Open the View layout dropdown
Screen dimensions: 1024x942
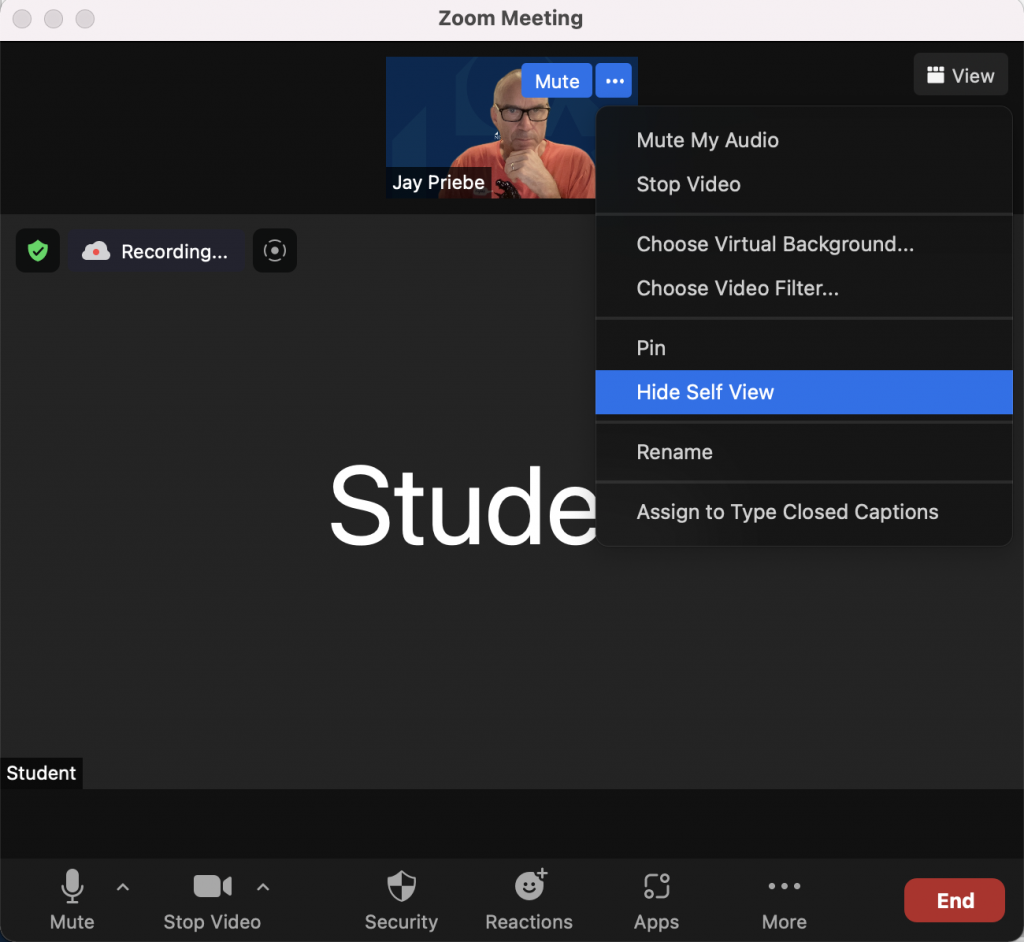click(x=960, y=75)
